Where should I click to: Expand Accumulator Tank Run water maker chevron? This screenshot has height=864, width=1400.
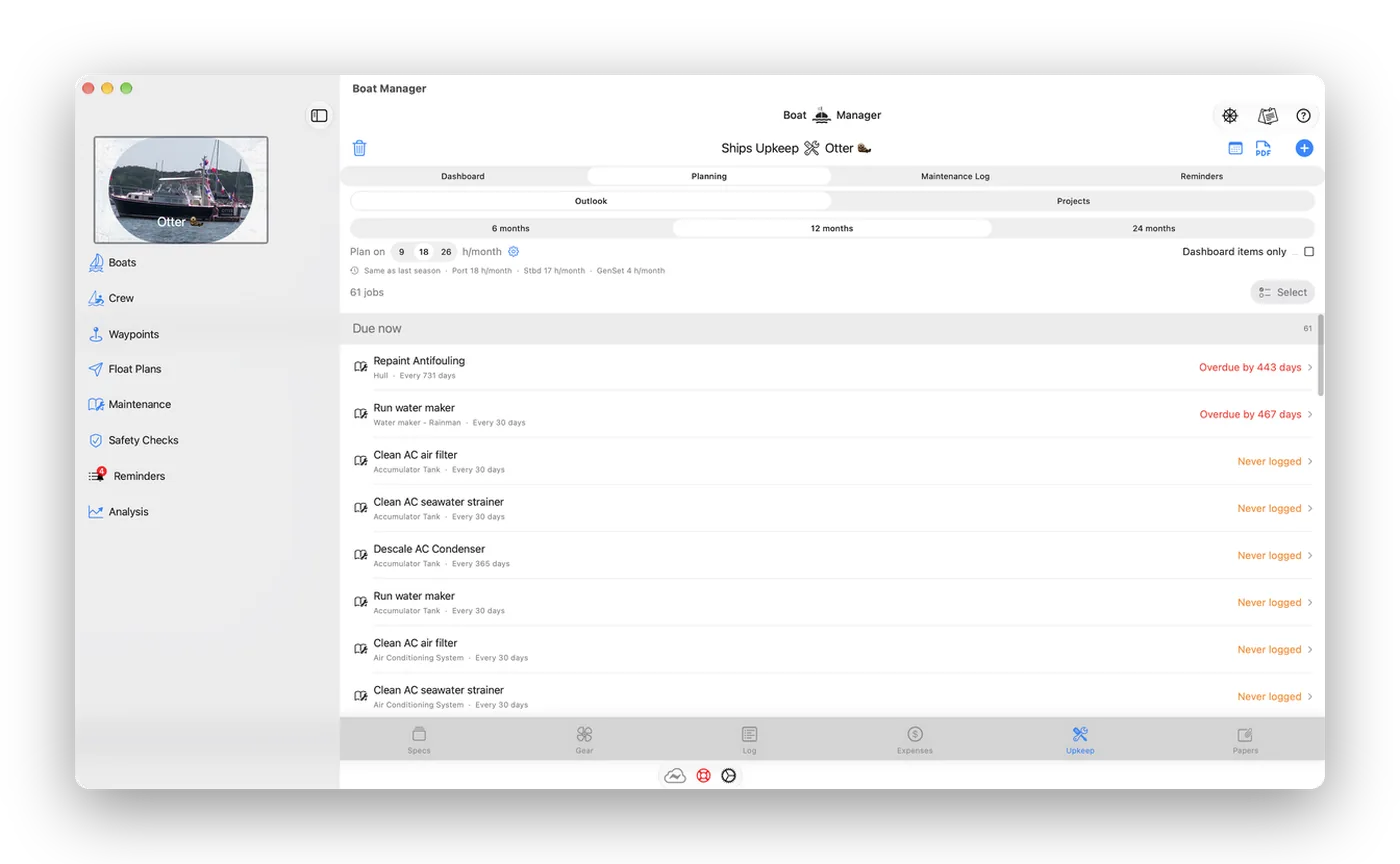(x=1310, y=602)
